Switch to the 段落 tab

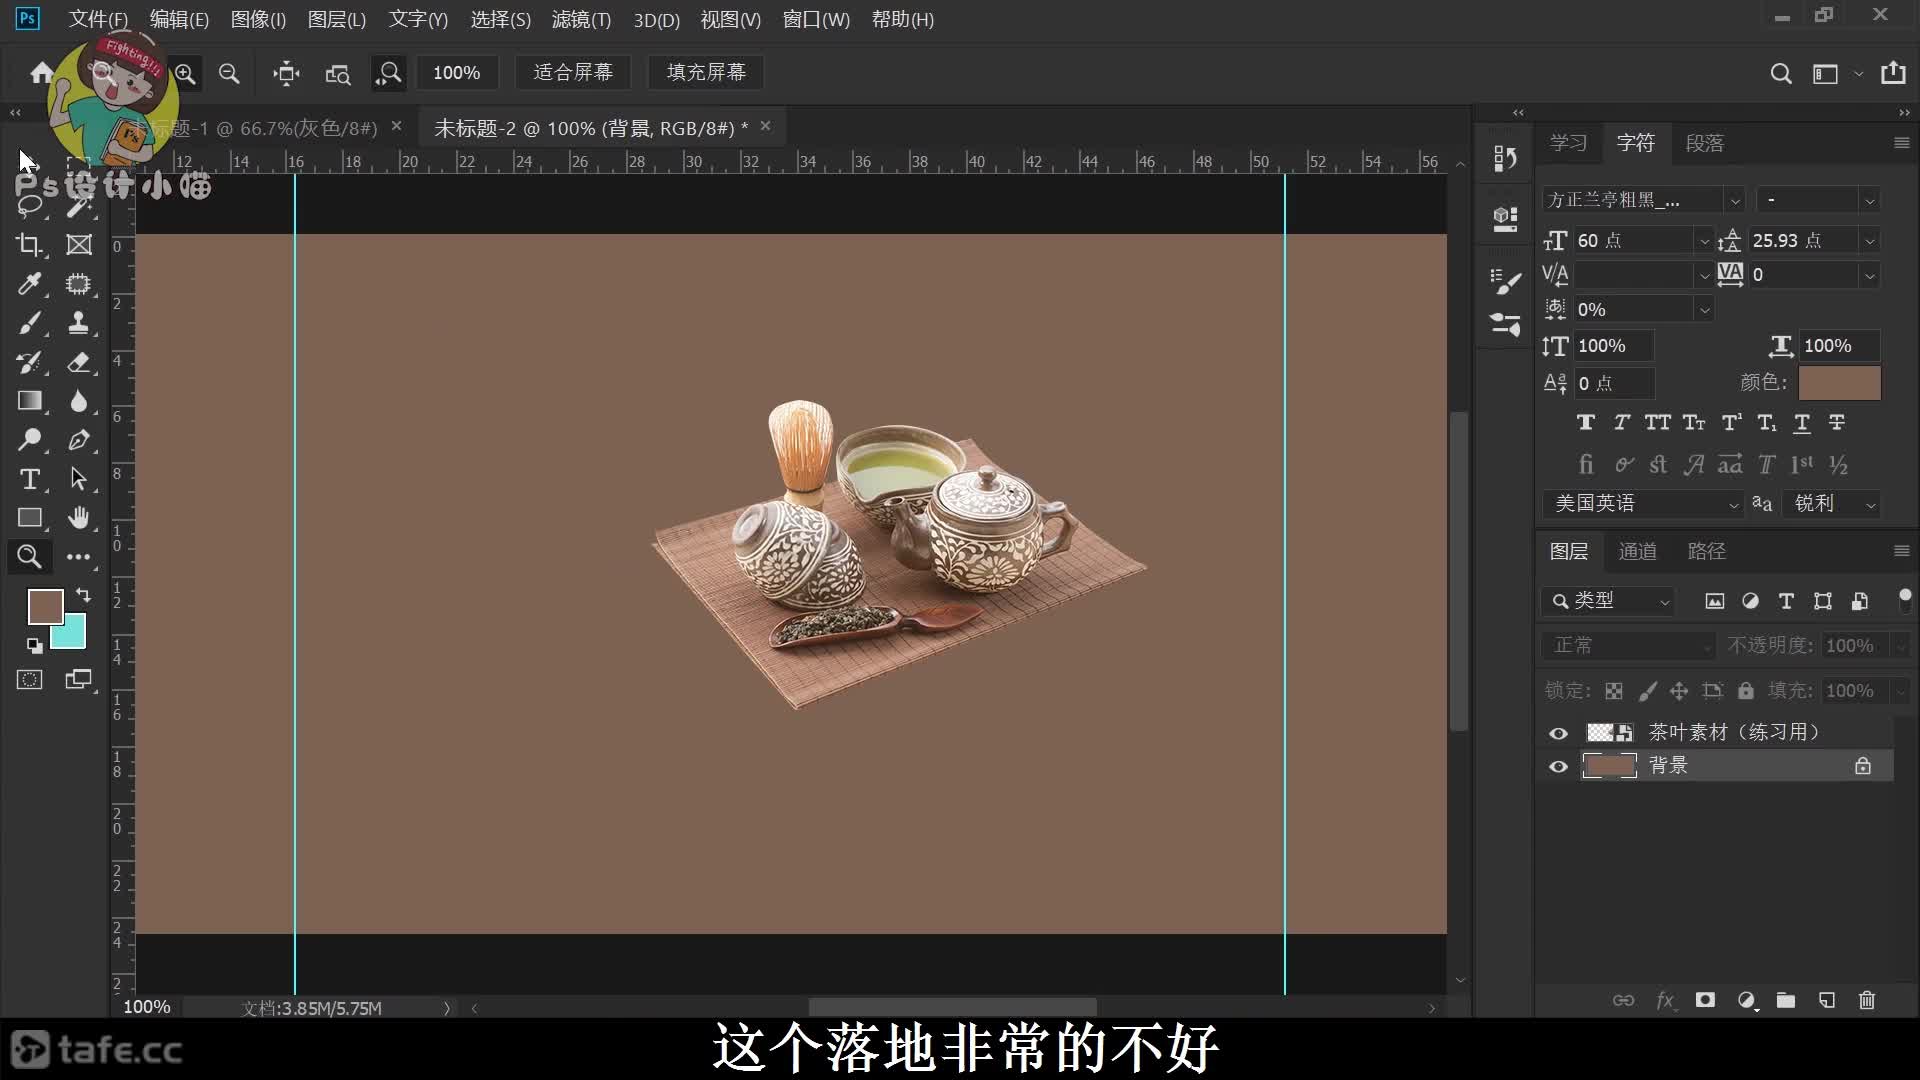coord(1705,143)
